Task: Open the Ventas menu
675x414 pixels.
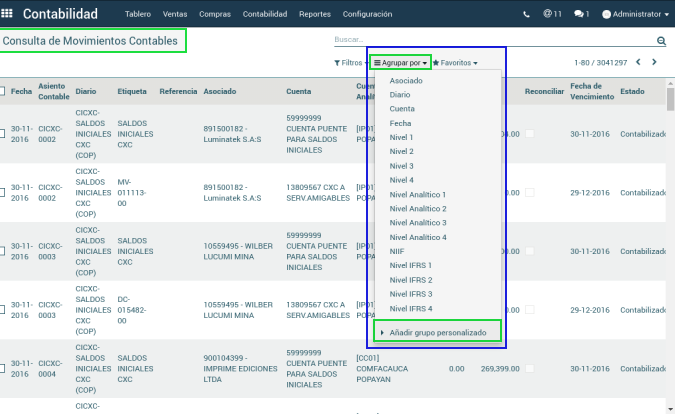Action: point(175,15)
